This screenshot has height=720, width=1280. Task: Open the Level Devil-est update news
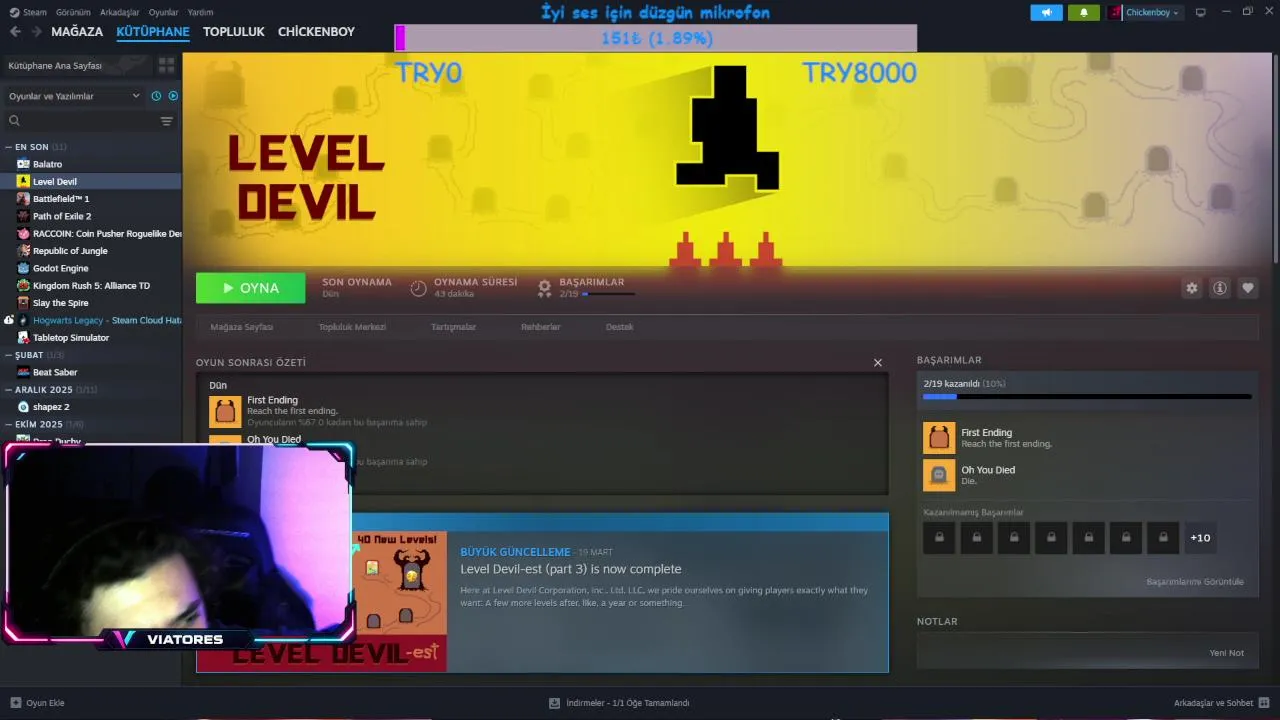(570, 569)
